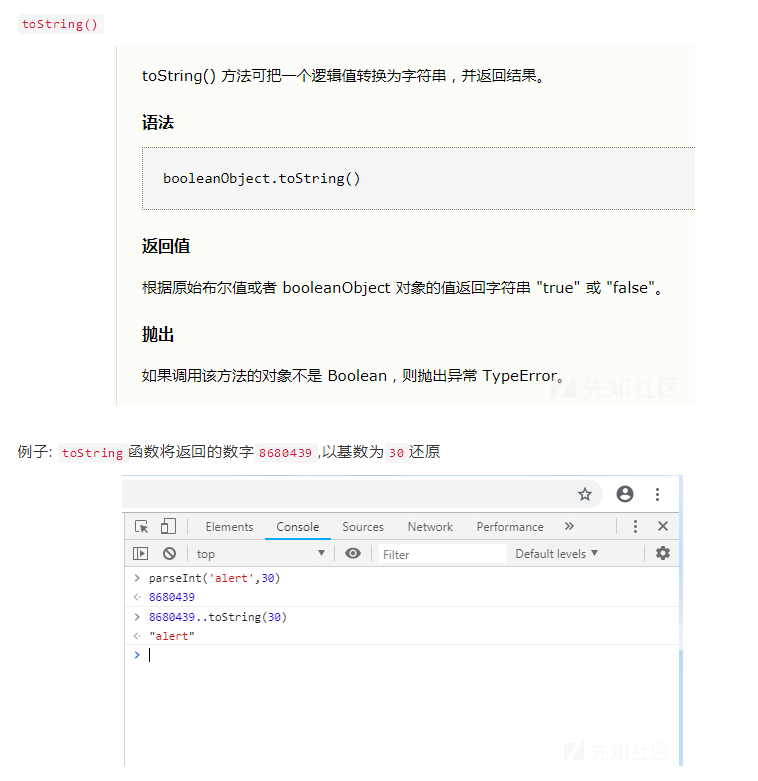
Task: Open the Chrome profile avatar menu
Action: click(x=625, y=494)
